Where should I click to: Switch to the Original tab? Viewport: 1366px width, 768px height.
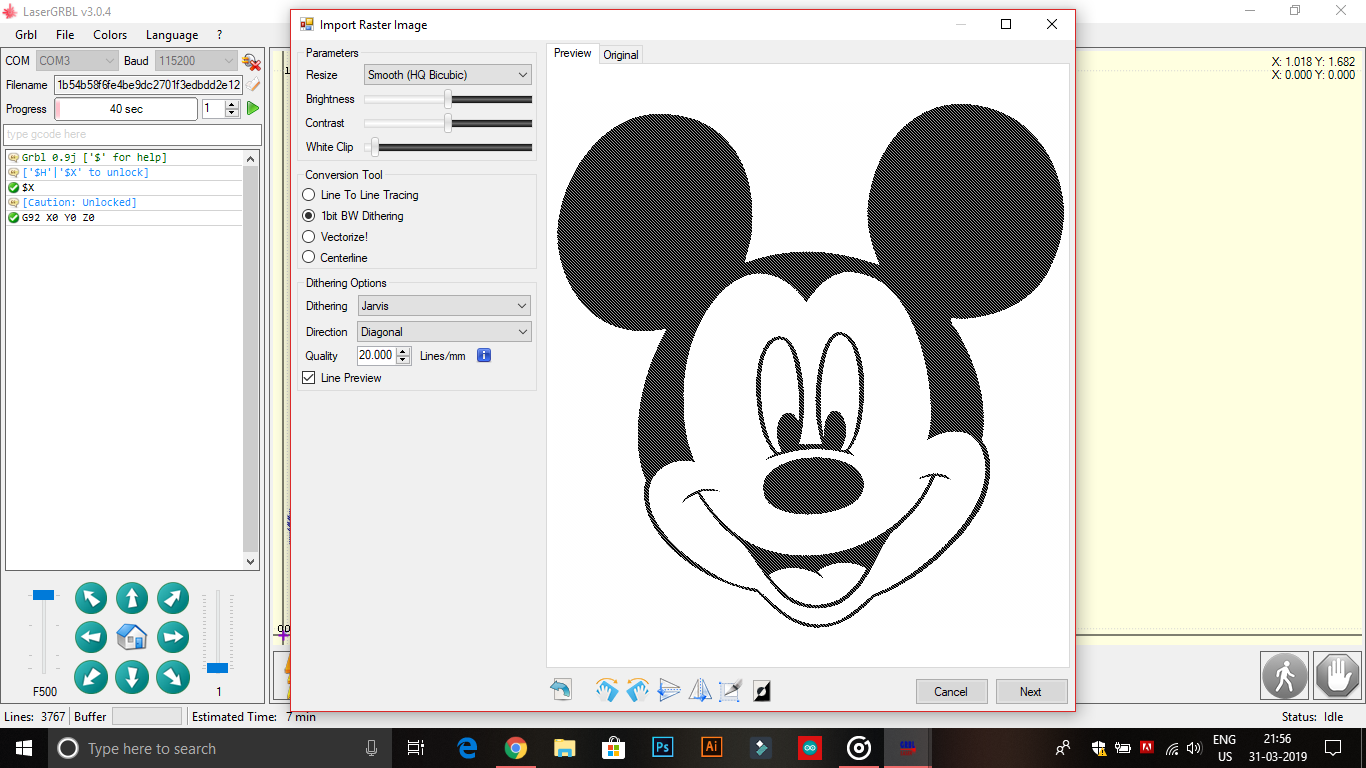621,55
